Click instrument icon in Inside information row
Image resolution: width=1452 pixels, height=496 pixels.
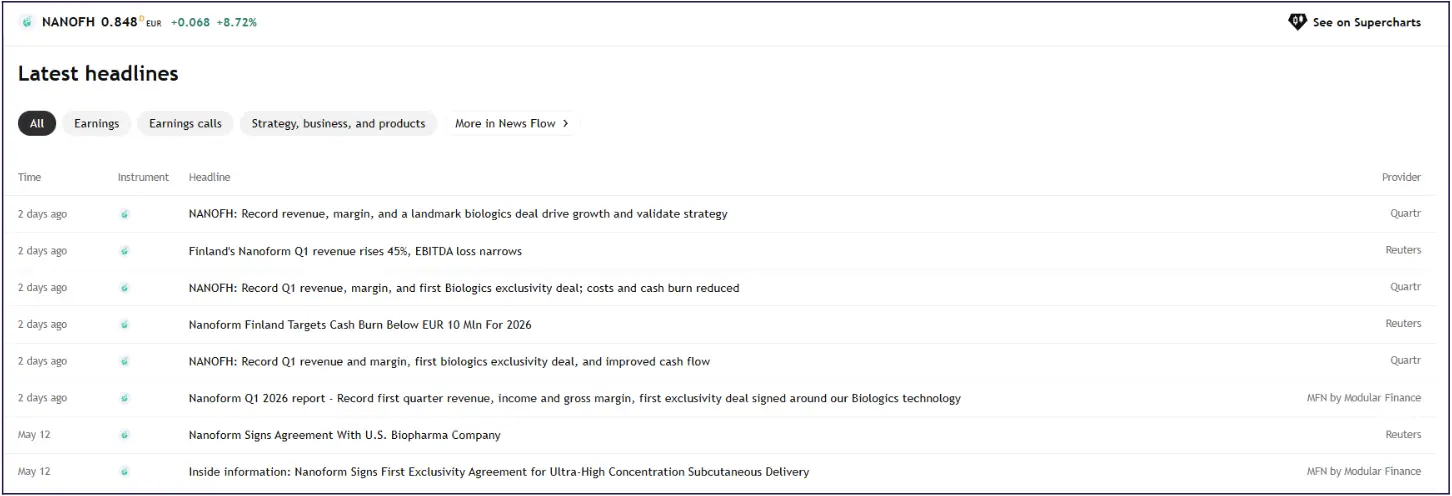pyautogui.click(x=125, y=472)
